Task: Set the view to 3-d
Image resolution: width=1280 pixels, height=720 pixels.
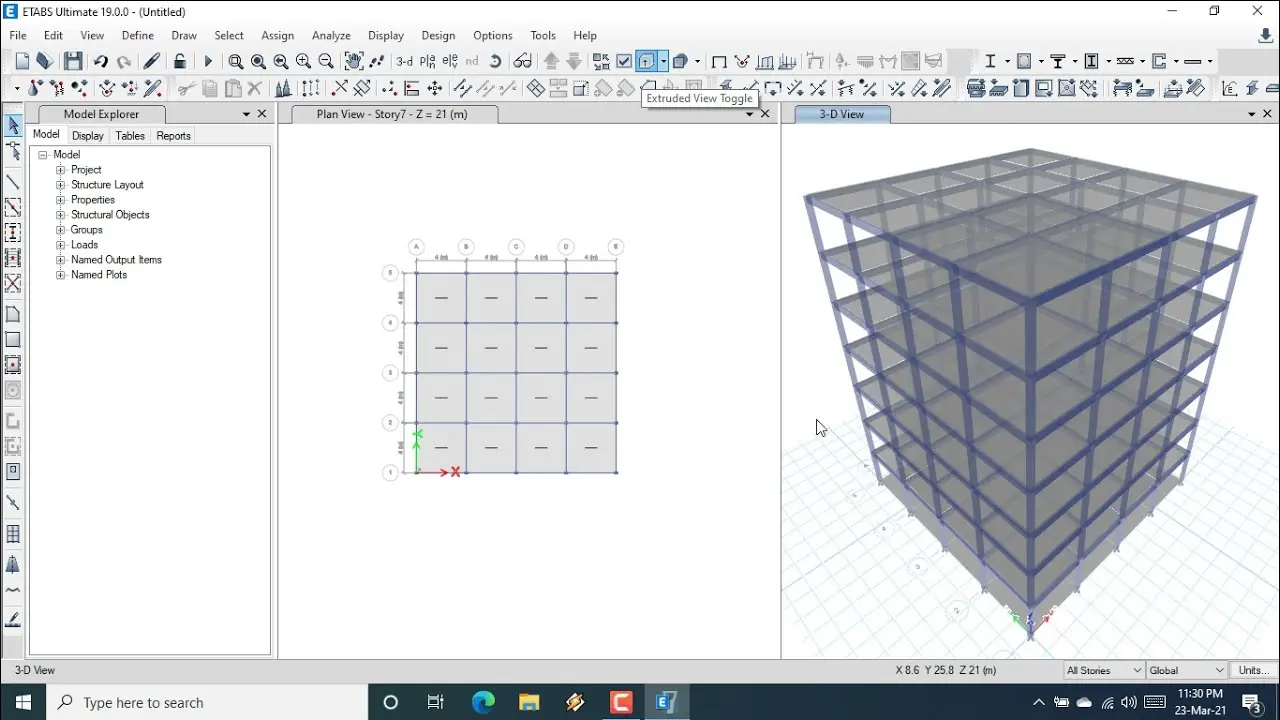Action: [404, 62]
